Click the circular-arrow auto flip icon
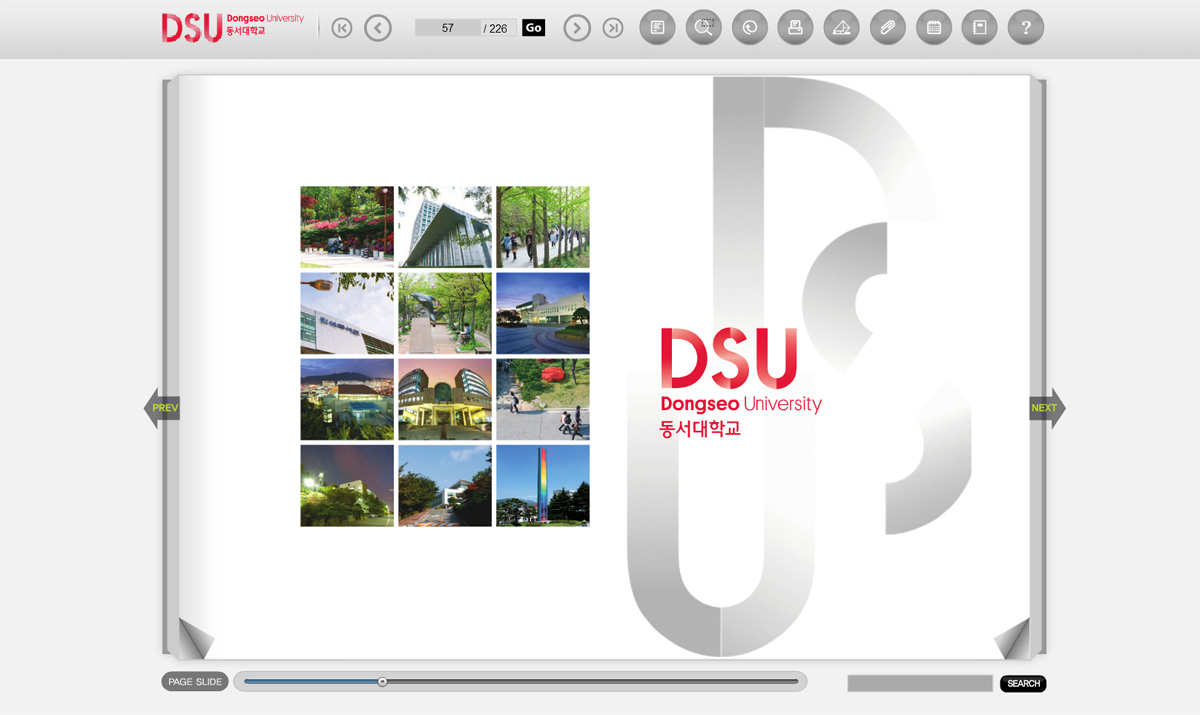 [x=749, y=28]
